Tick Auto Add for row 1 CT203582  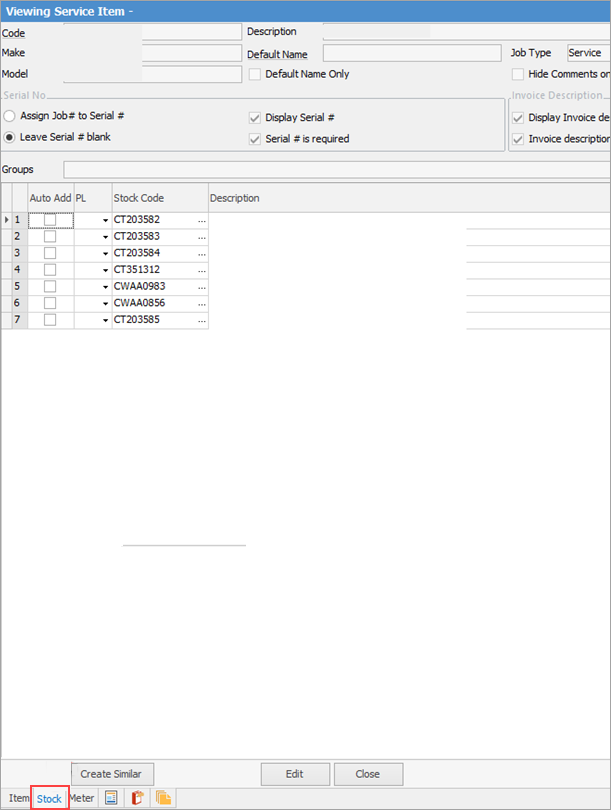click(x=50, y=220)
